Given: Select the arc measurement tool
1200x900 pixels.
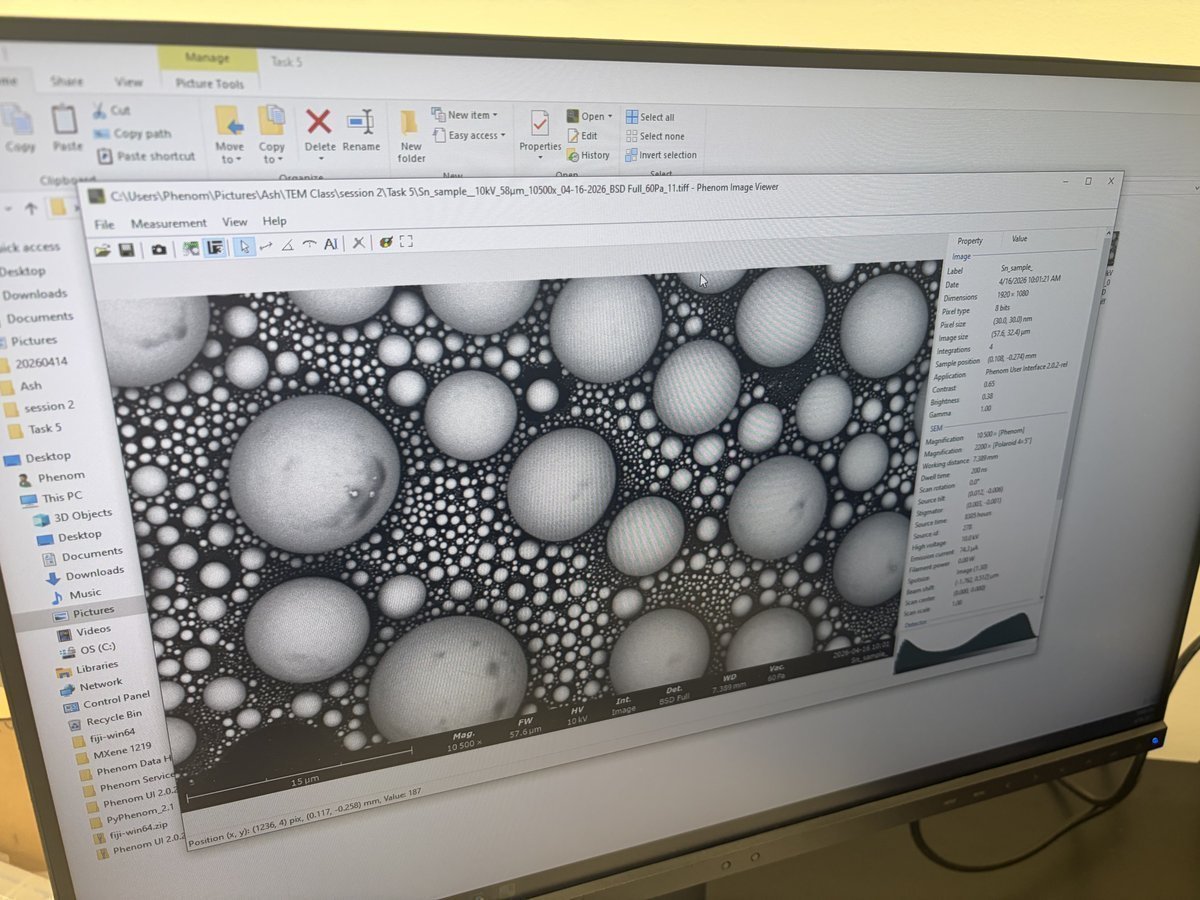Looking at the screenshot, I should 308,244.
